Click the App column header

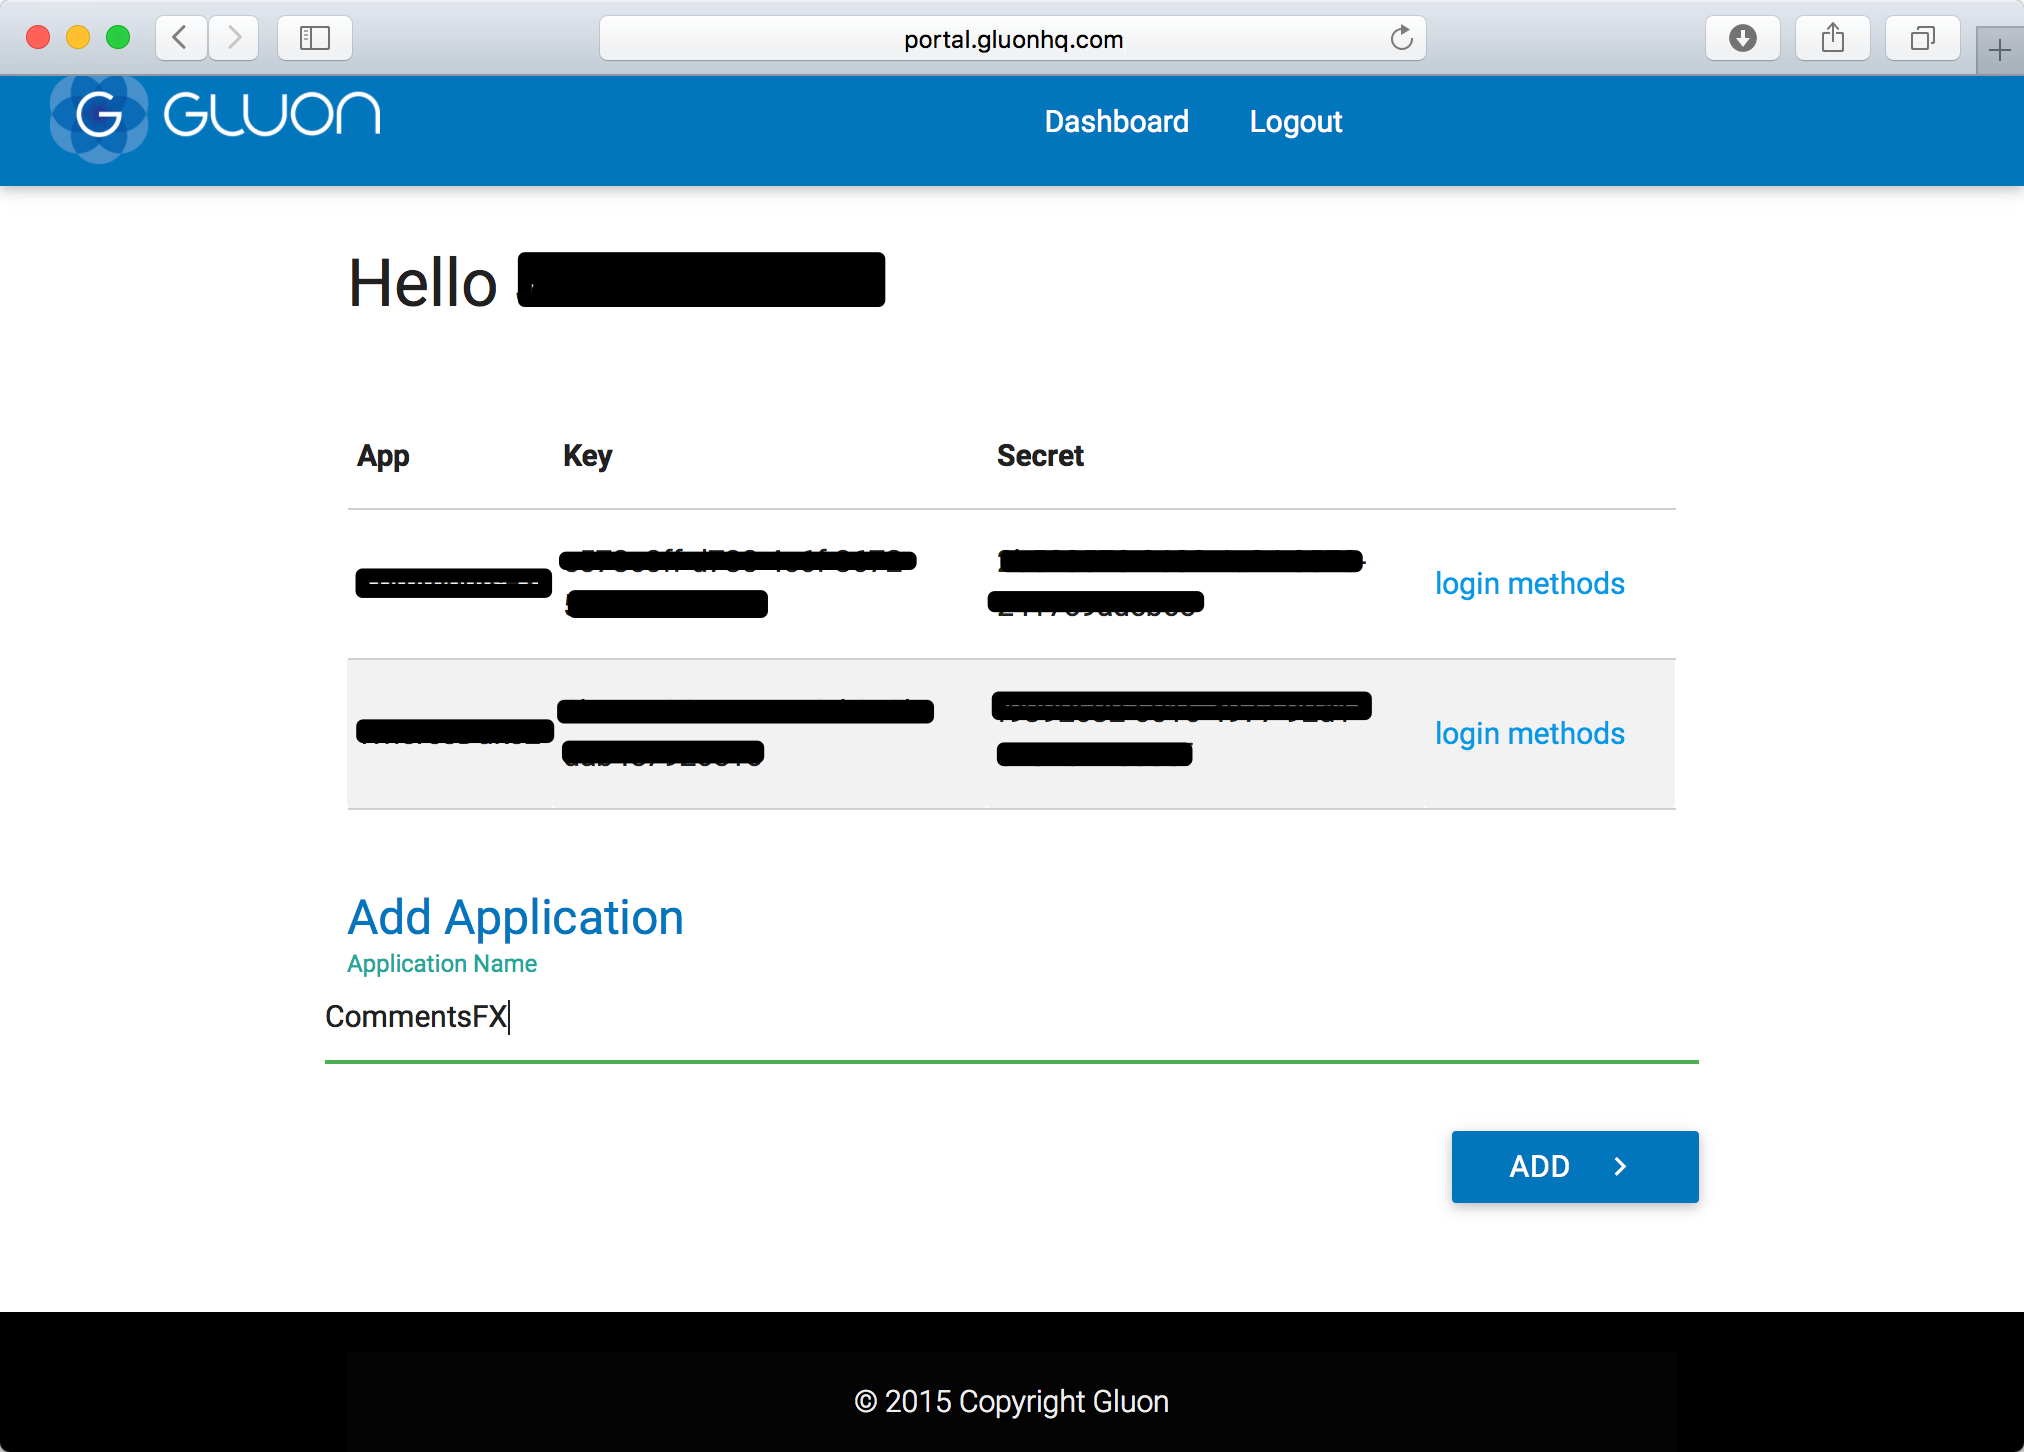click(383, 456)
